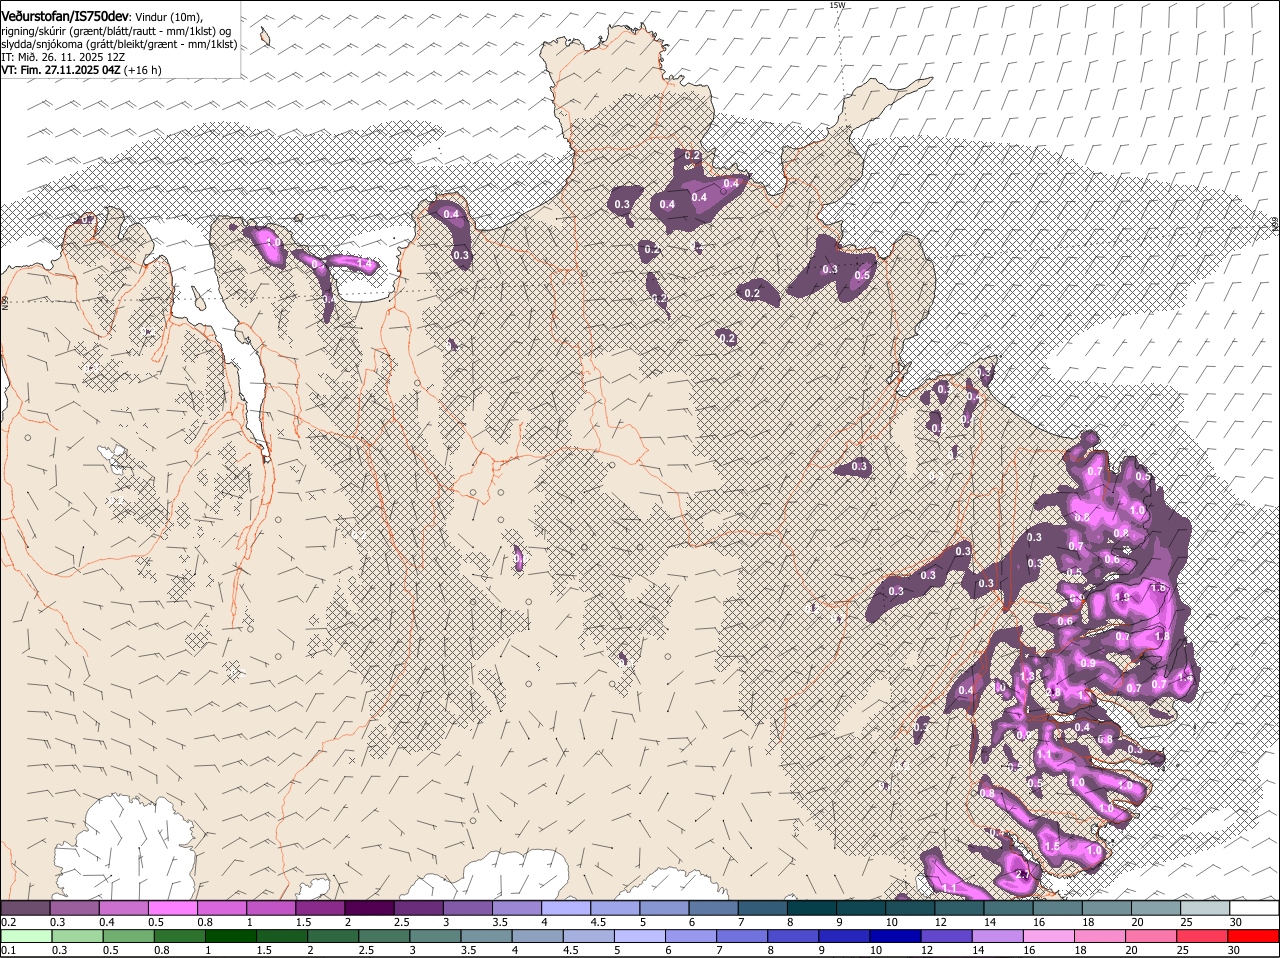Select the light pink rain swatch at 16
The height and width of the screenshot is (958, 1280).
[1049, 936]
